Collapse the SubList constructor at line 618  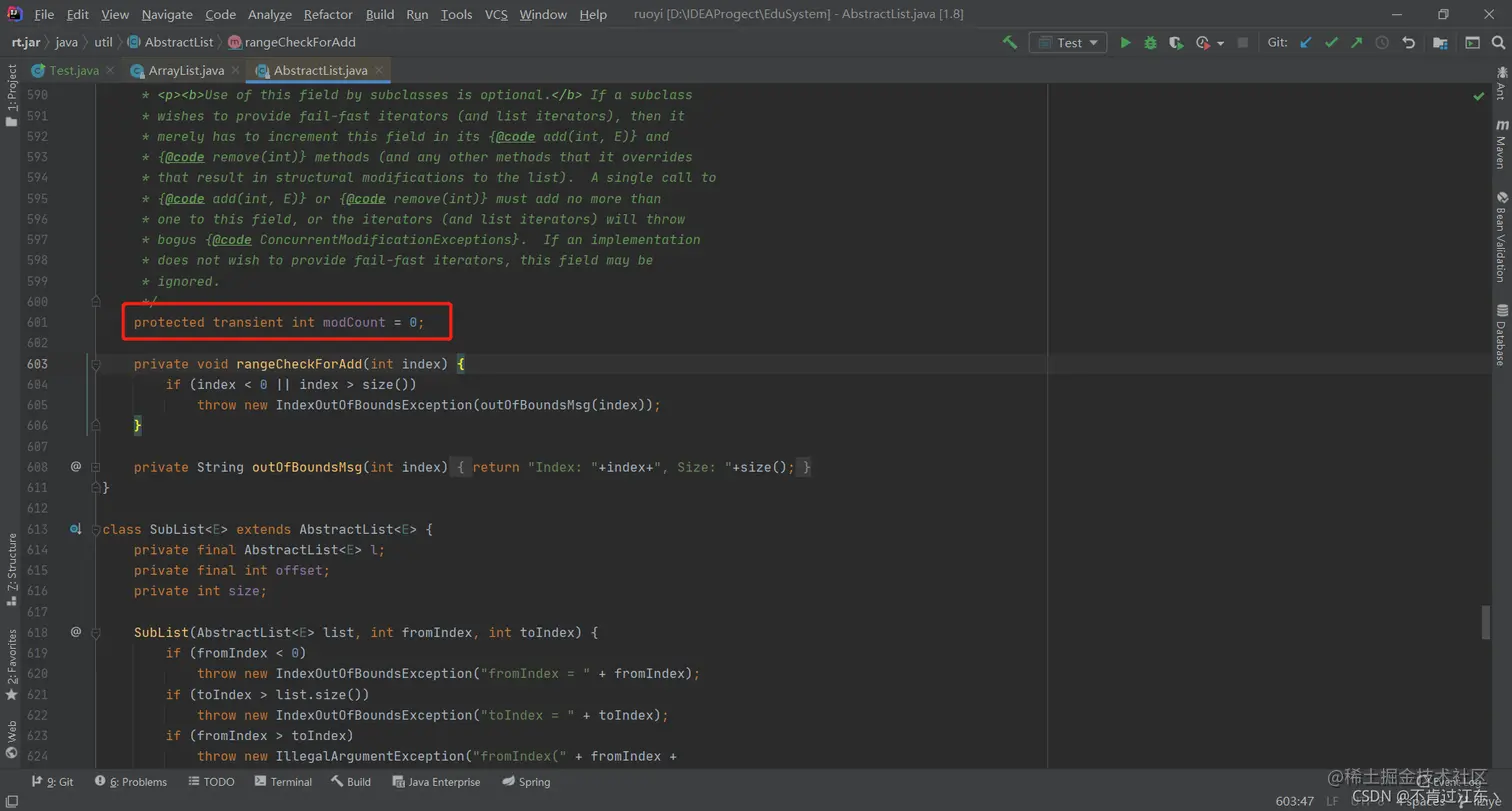click(96, 632)
